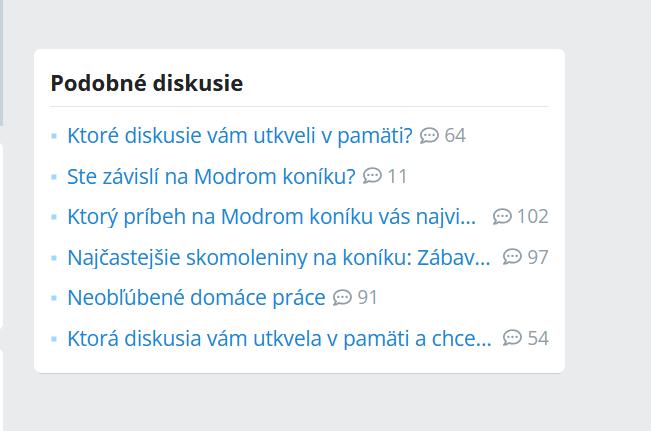Click the 'Podobné diskusie' heading
Viewport: 651px width, 431px height.
pyautogui.click(x=146, y=83)
